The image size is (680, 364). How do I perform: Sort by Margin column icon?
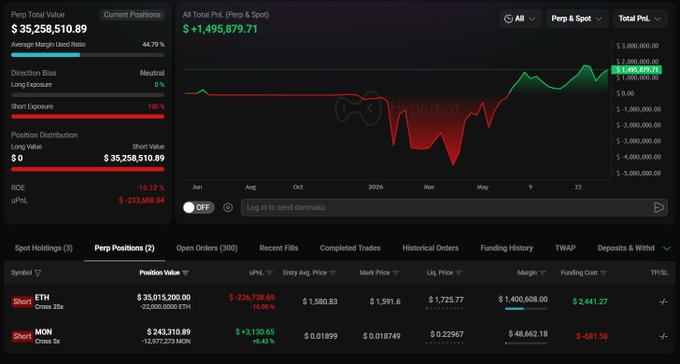[543, 273]
